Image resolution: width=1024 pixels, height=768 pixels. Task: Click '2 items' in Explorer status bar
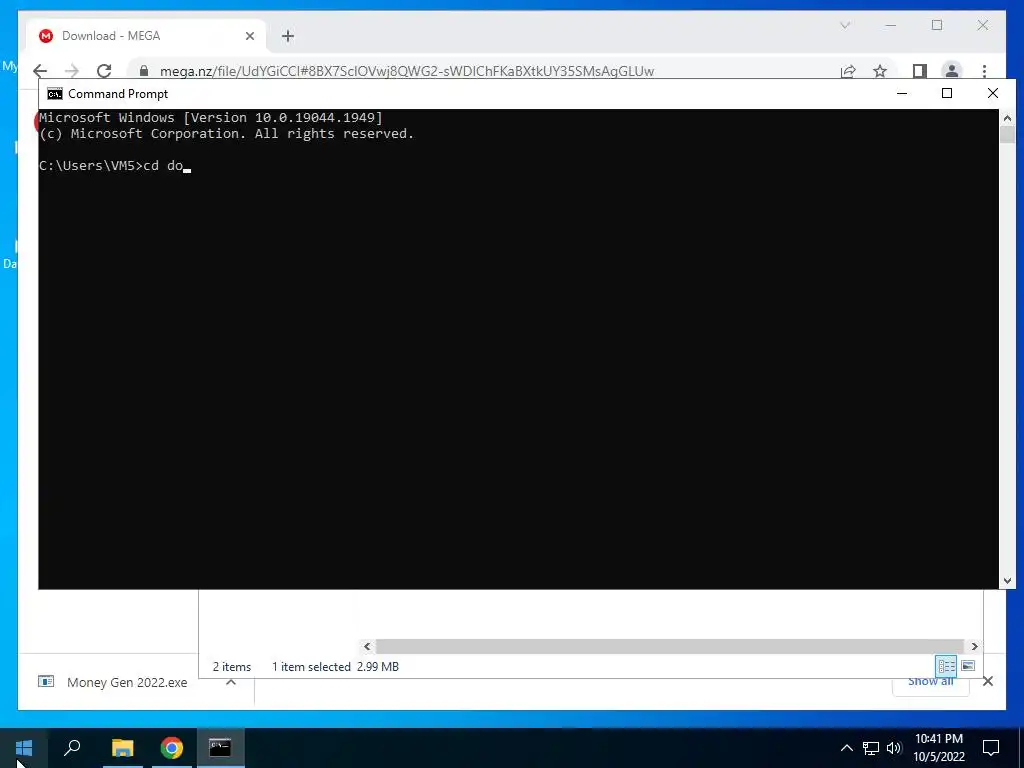[x=232, y=667]
